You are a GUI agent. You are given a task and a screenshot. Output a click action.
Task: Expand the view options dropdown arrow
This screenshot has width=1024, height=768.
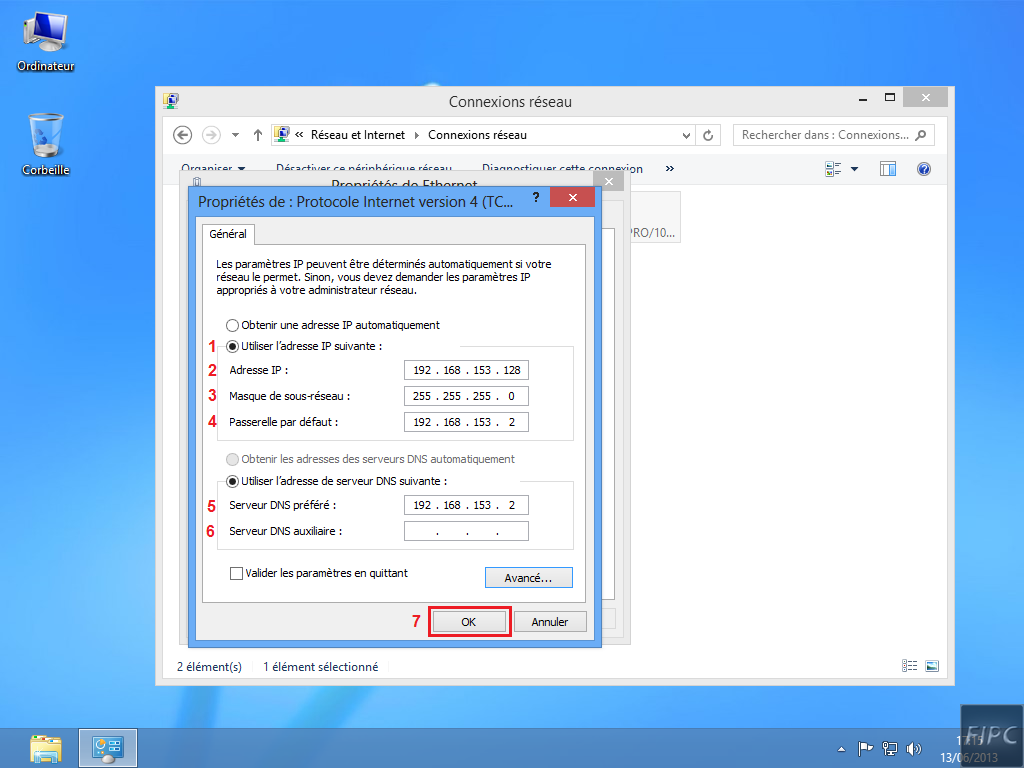tap(854, 169)
